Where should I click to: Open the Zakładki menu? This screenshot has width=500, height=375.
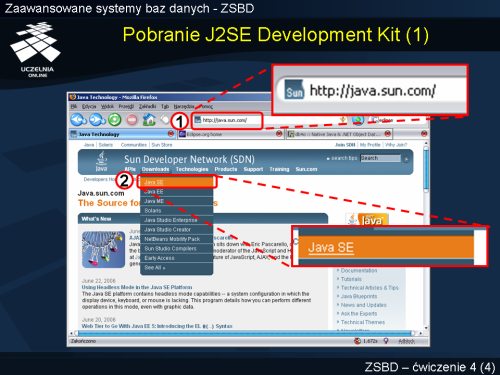tap(147, 106)
